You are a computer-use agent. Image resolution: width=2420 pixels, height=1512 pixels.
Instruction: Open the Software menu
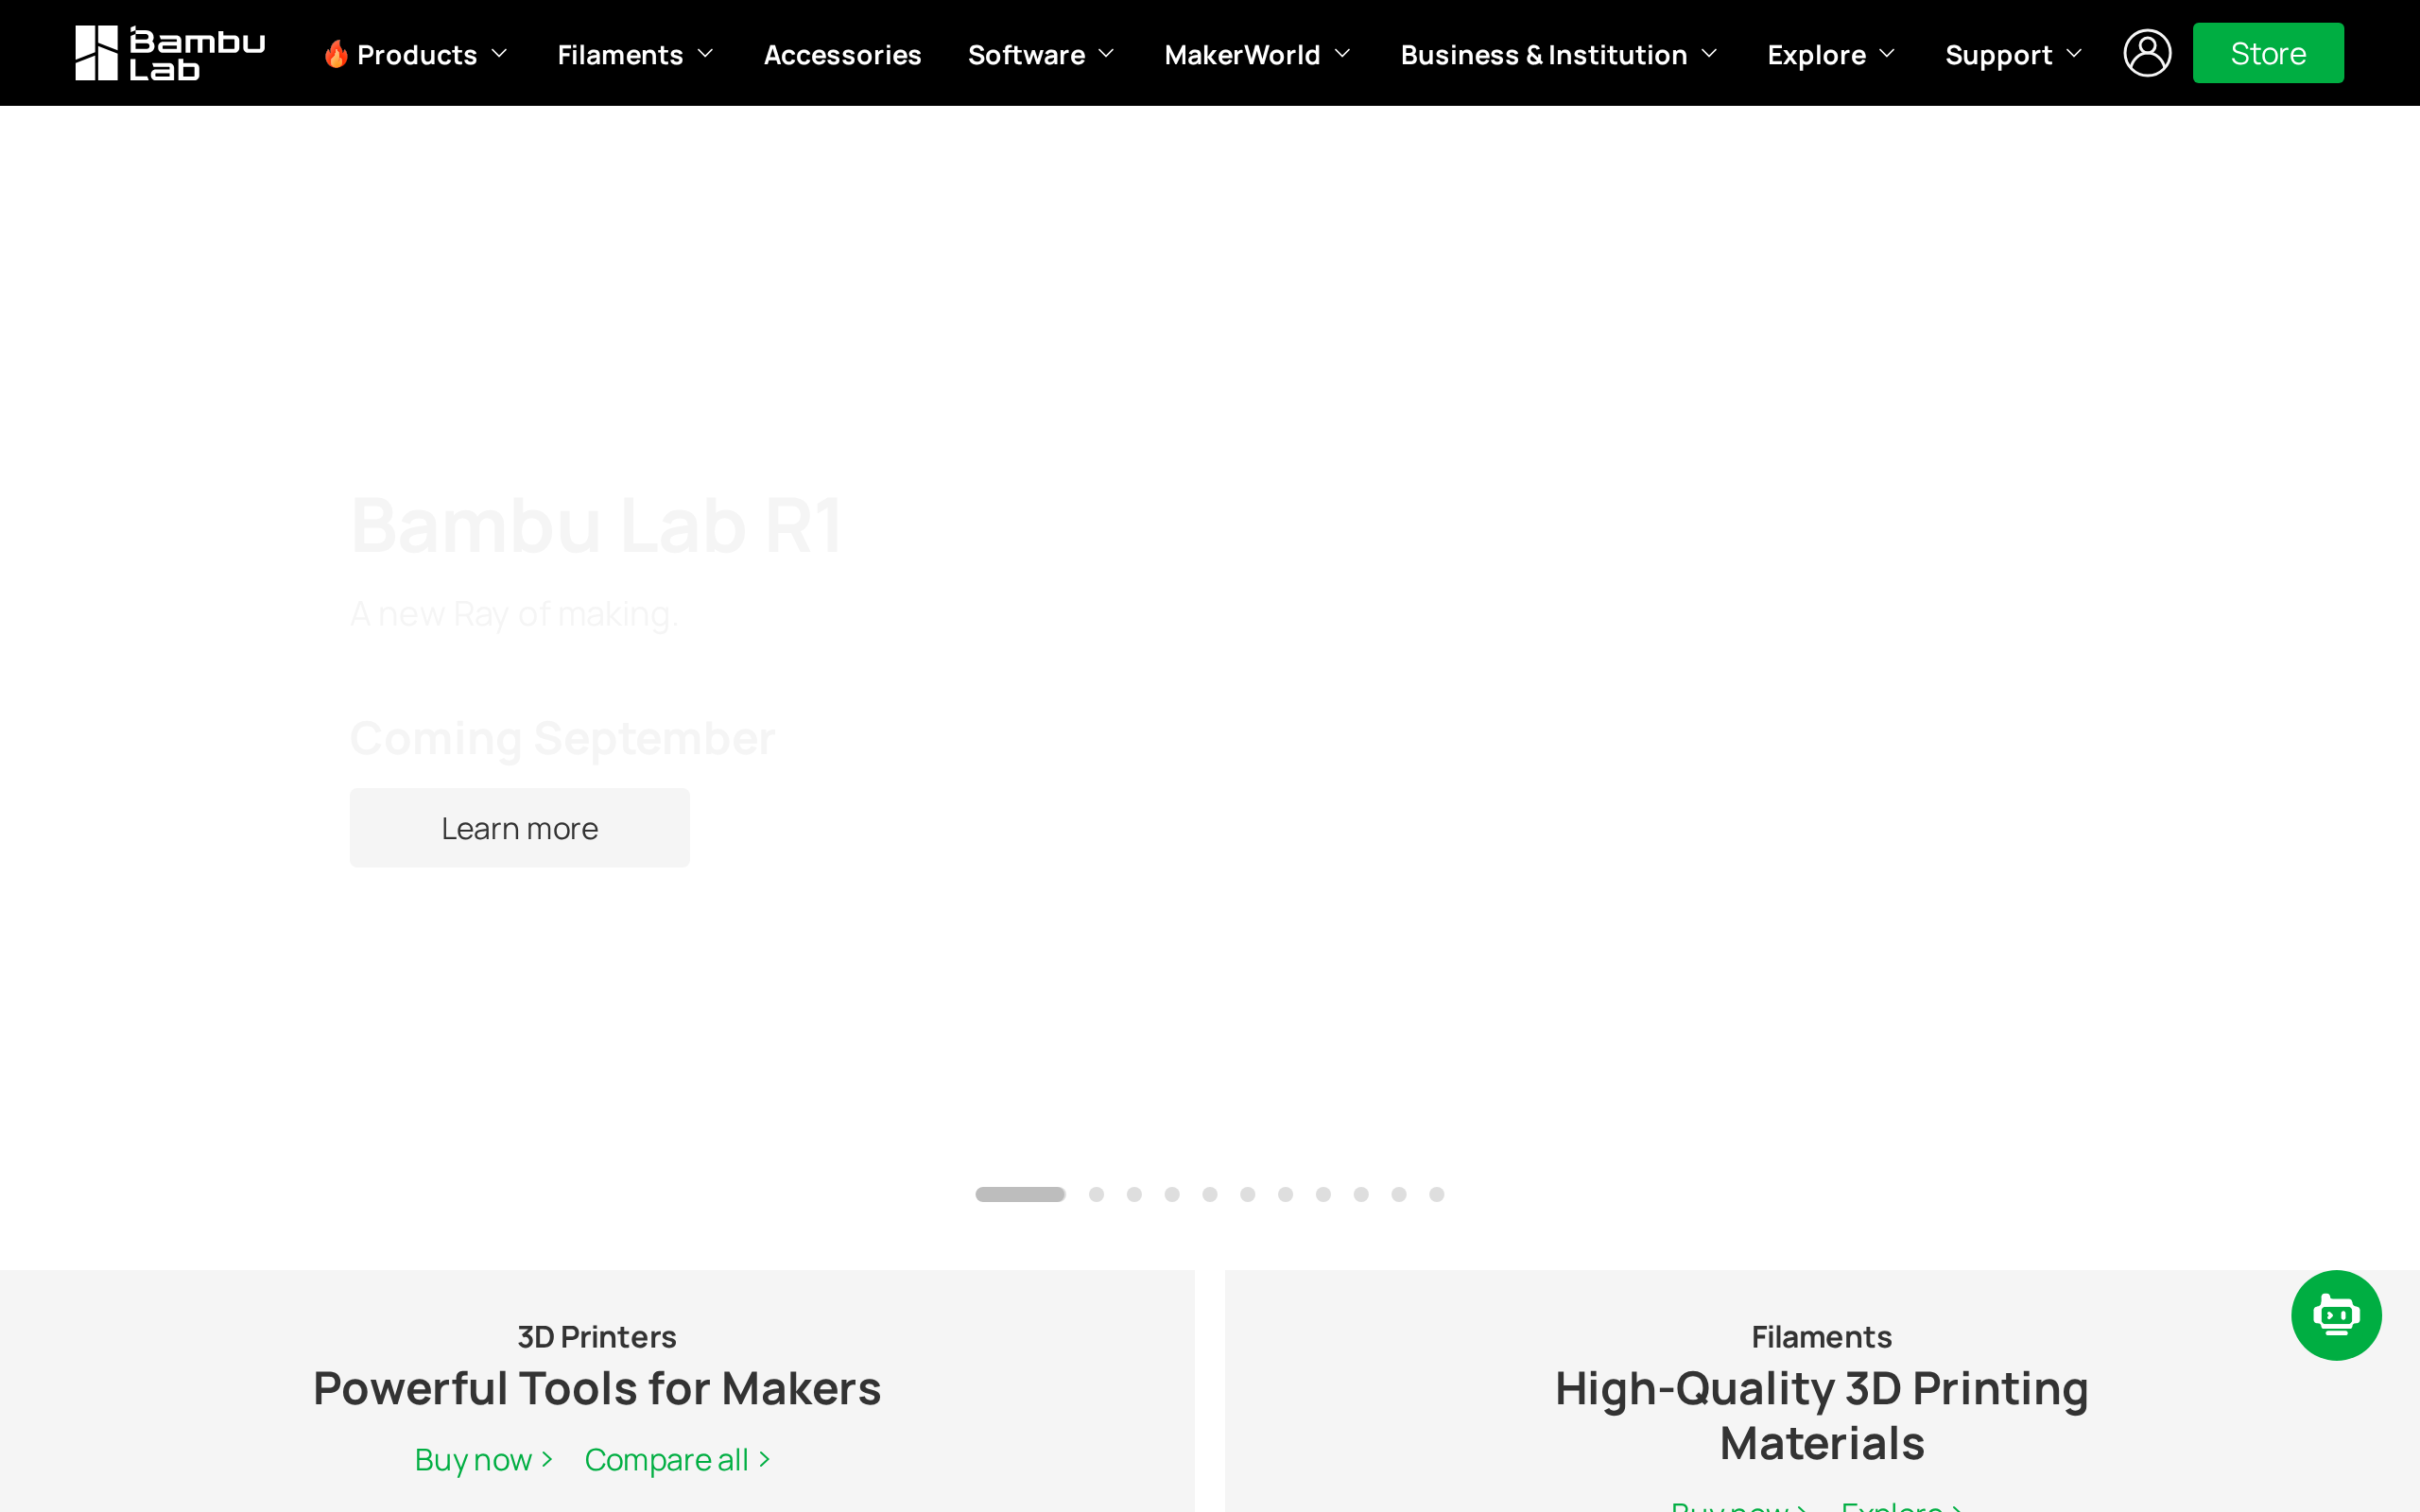click(x=1026, y=54)
